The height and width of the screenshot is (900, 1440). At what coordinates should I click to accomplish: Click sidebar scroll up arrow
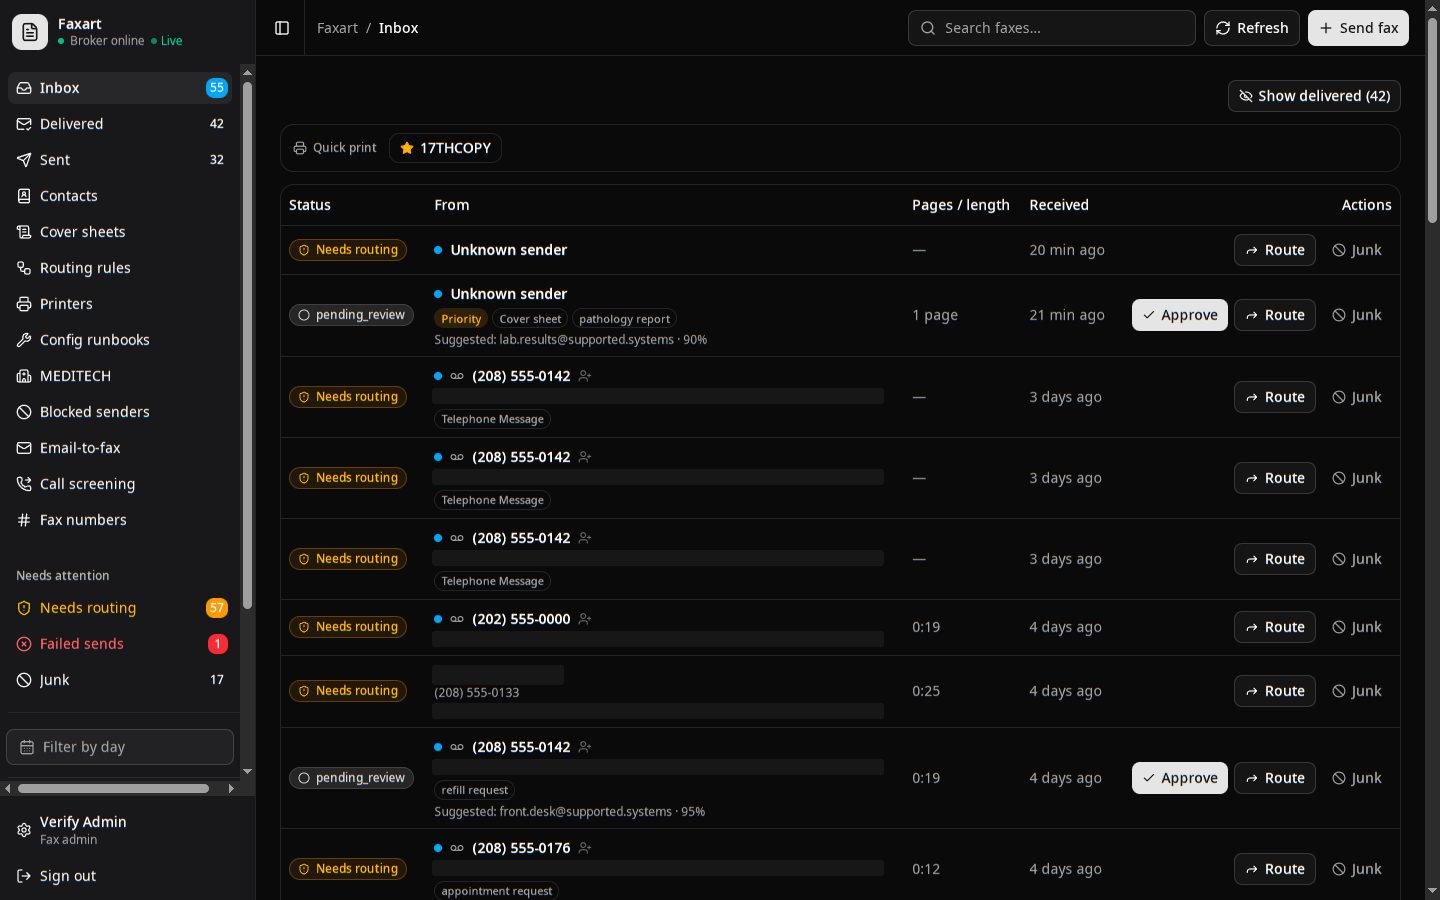point(247,72)
